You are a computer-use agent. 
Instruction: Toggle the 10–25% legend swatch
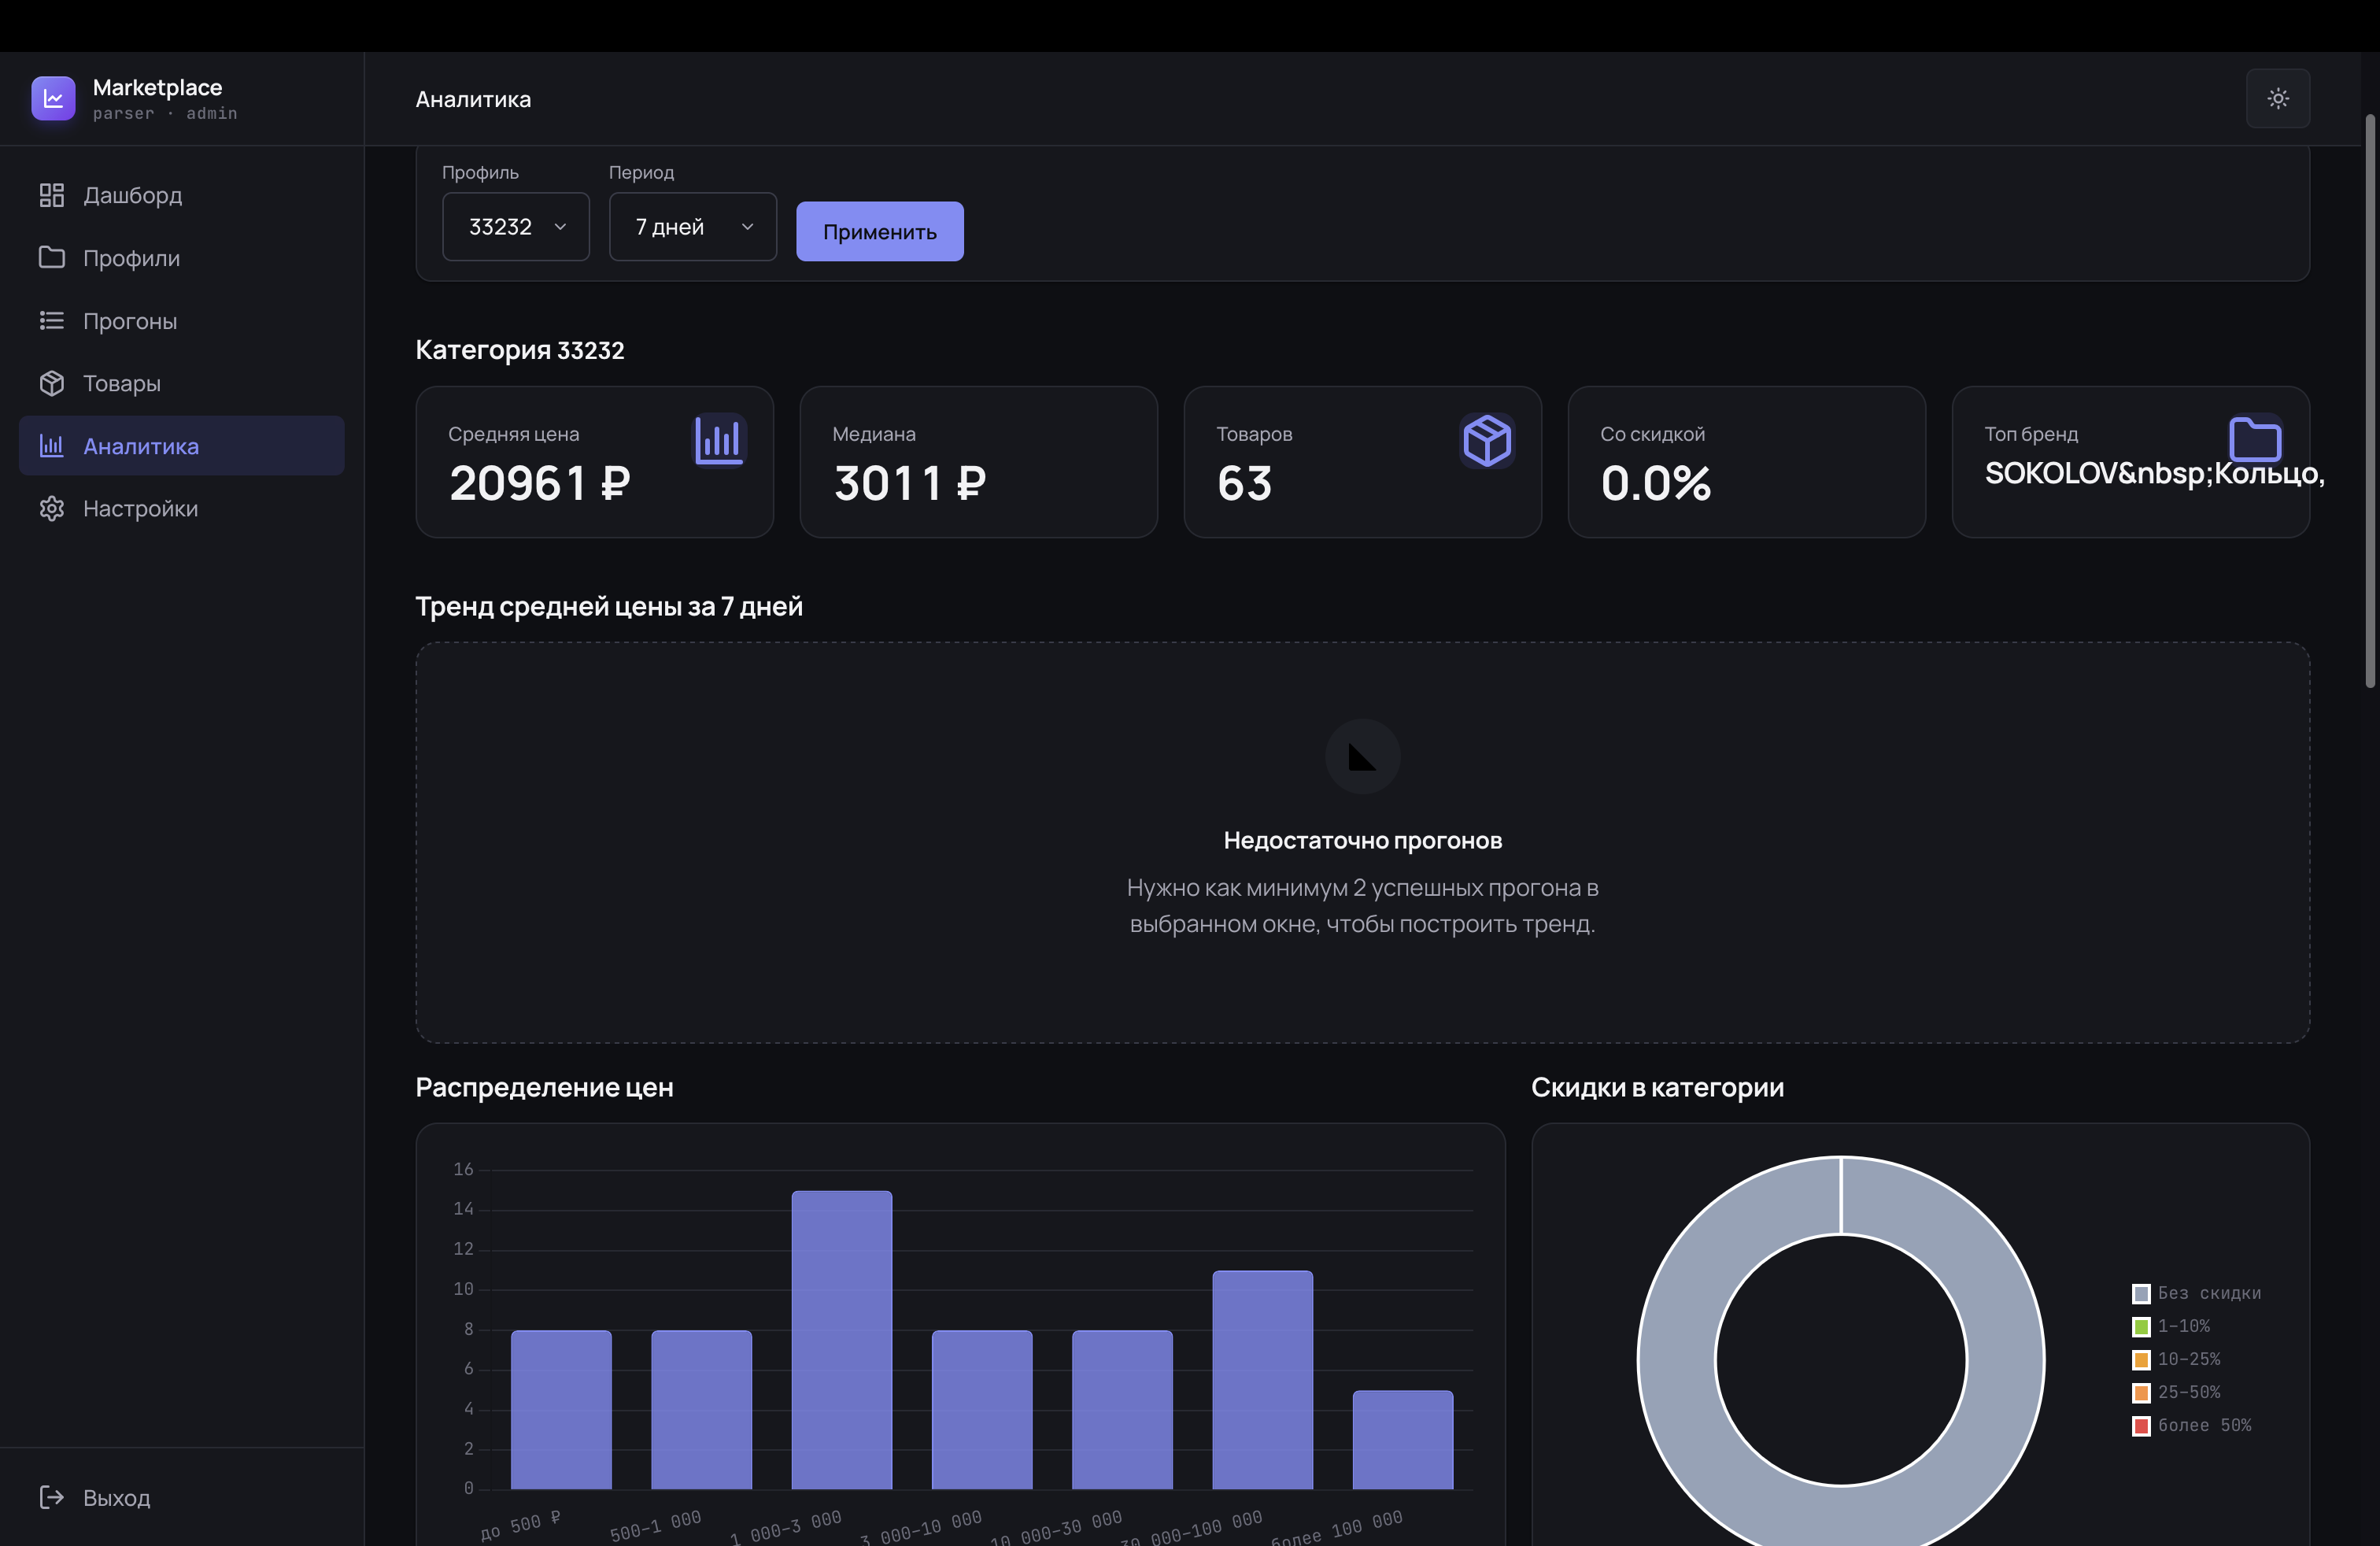point(2141,1360)
